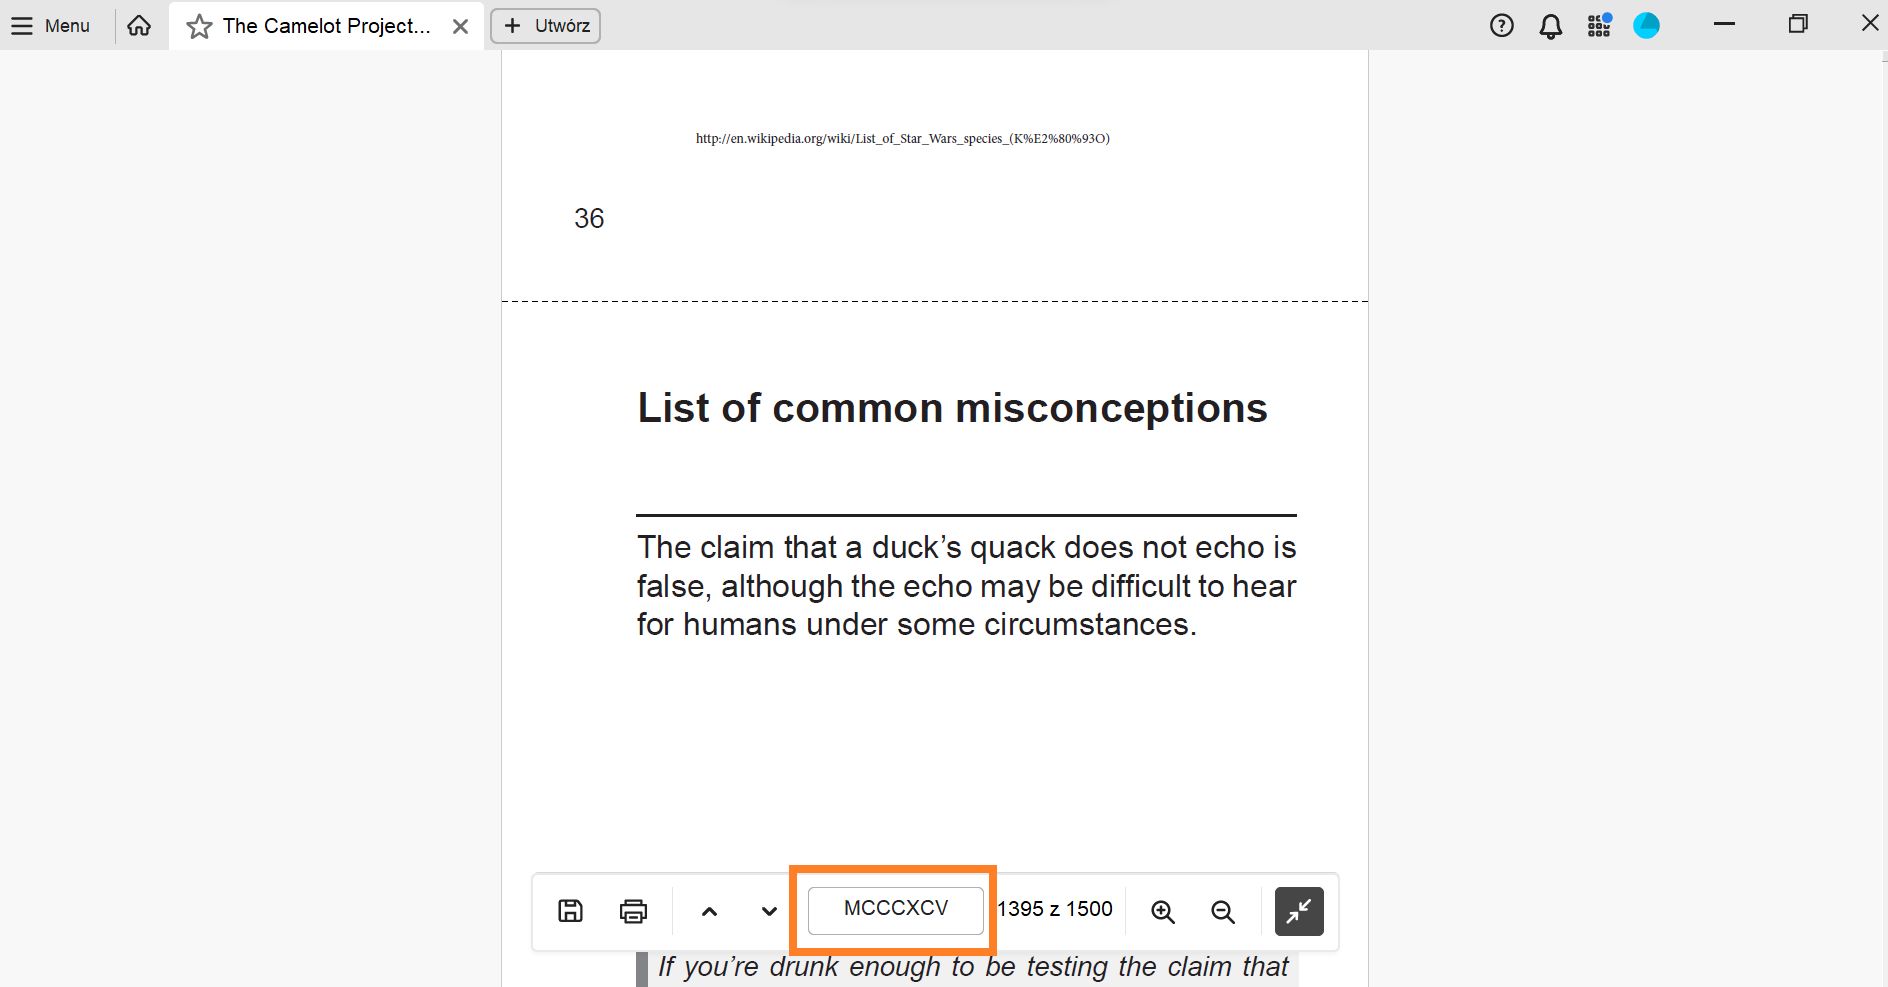Image resolution: width=1888 pixels, height=987 pixels.
Task: Open the notifications bell
Action: tap(1551, 26)
